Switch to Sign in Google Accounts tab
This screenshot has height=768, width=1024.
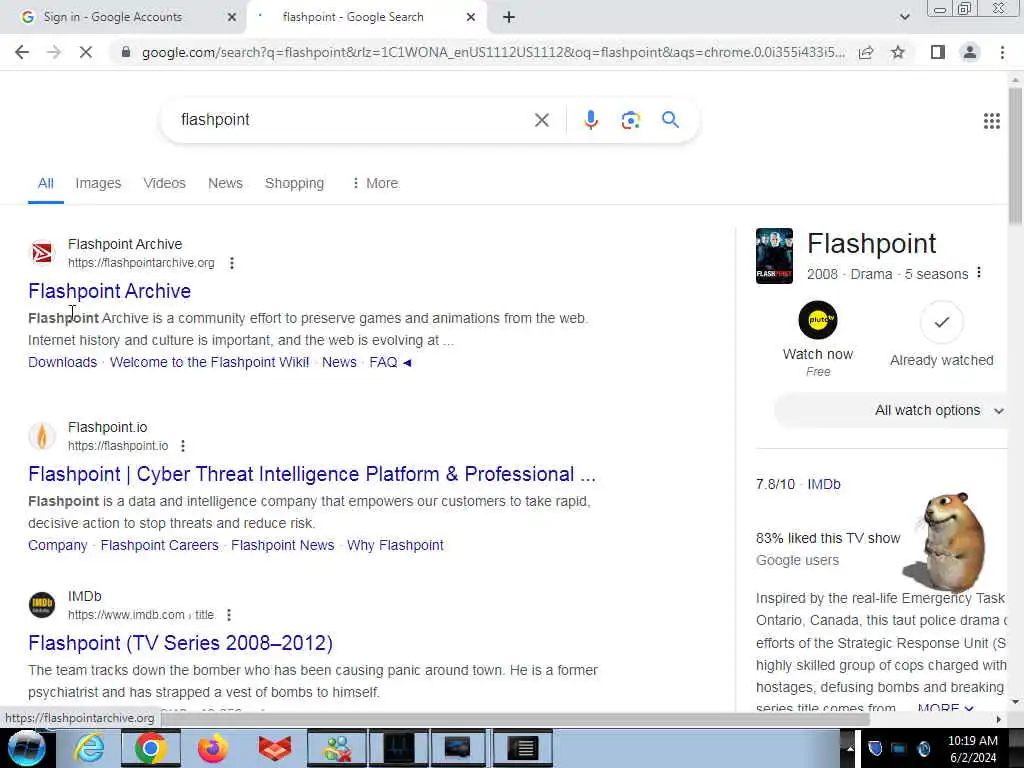tap(124, 18)
